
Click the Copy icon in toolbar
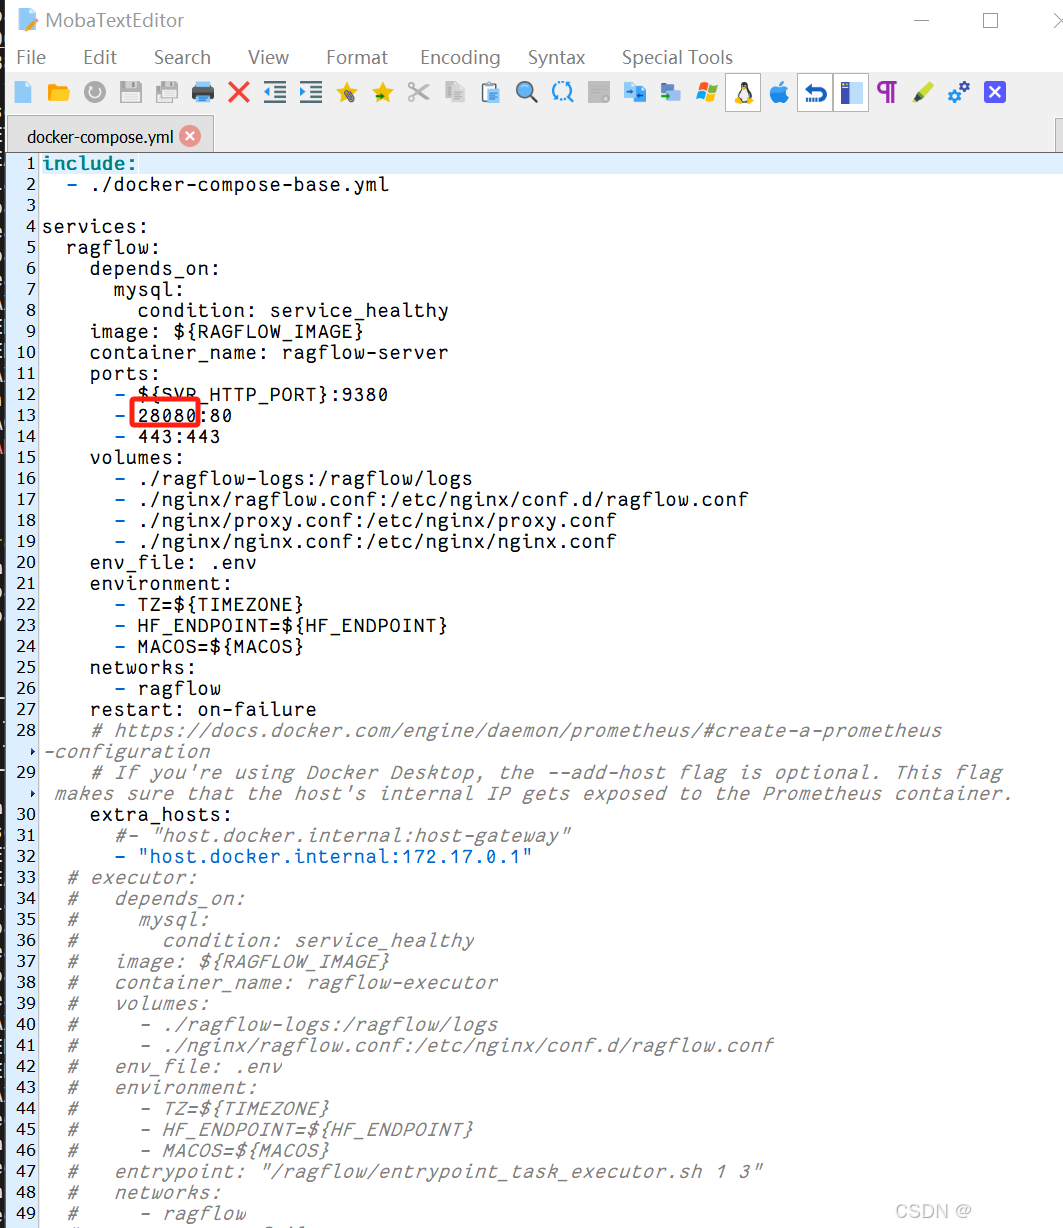tap(455, 93)
